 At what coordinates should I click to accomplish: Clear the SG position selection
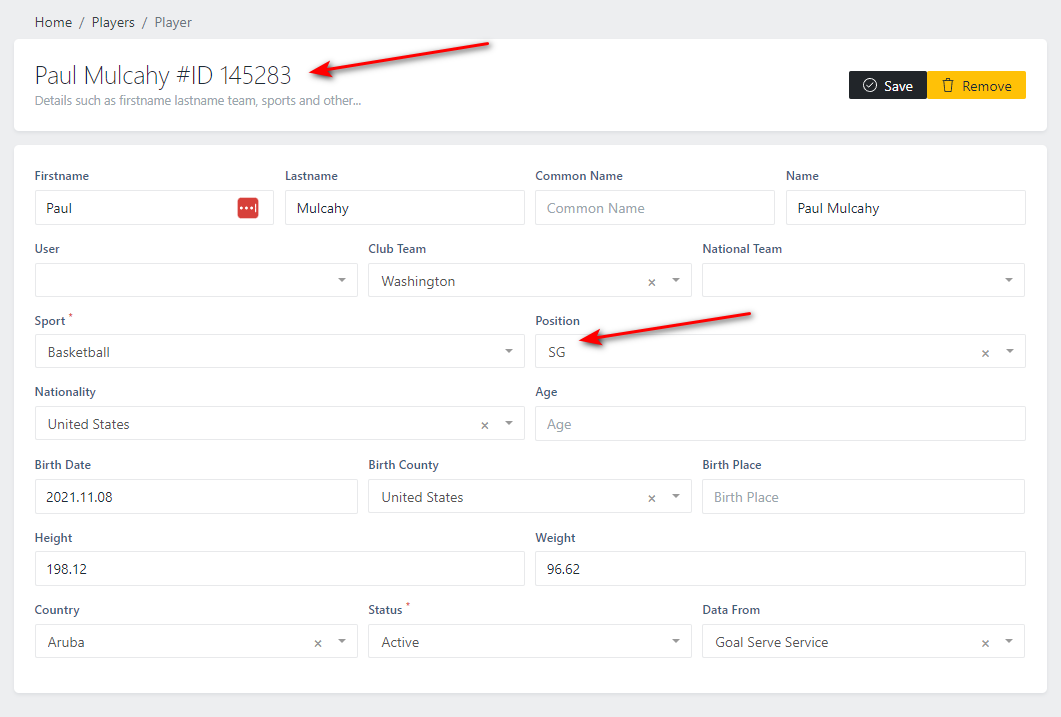click(985, 353)
